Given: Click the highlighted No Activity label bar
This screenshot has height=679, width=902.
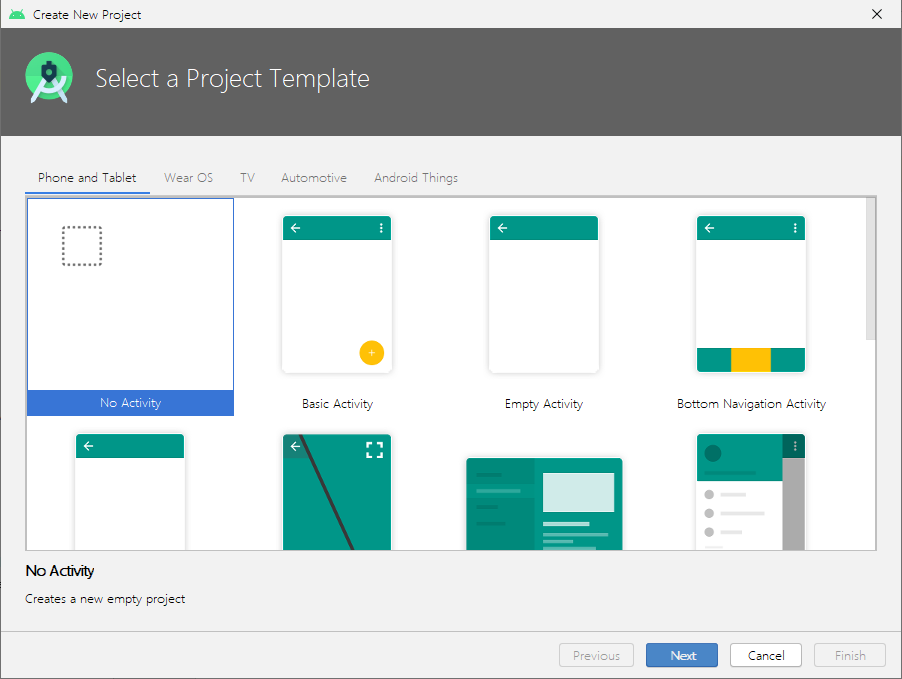Looking at the screenshot, I should pyautogui.click(x=131, y=403).
